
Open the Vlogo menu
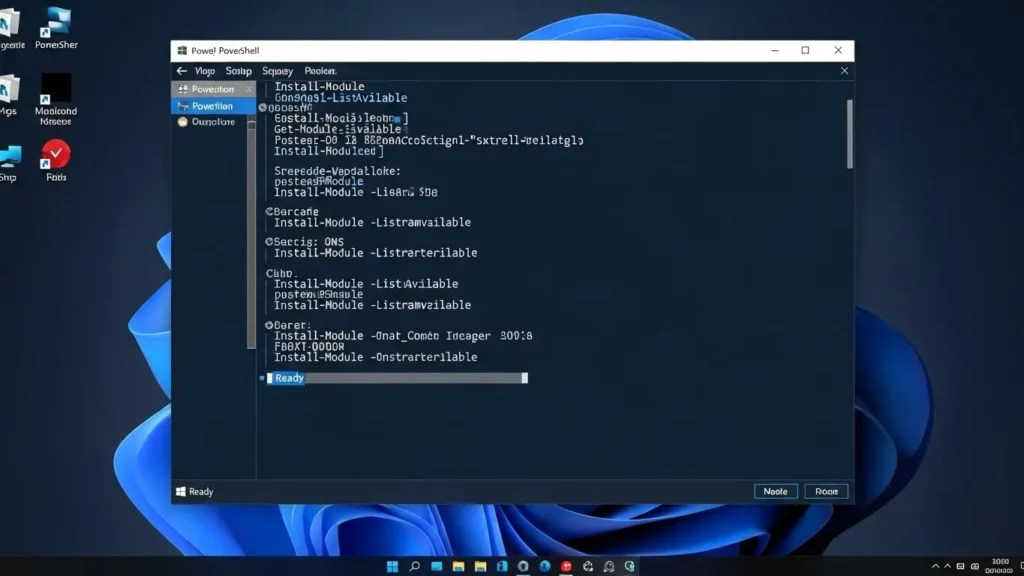(x=207, y=71)
